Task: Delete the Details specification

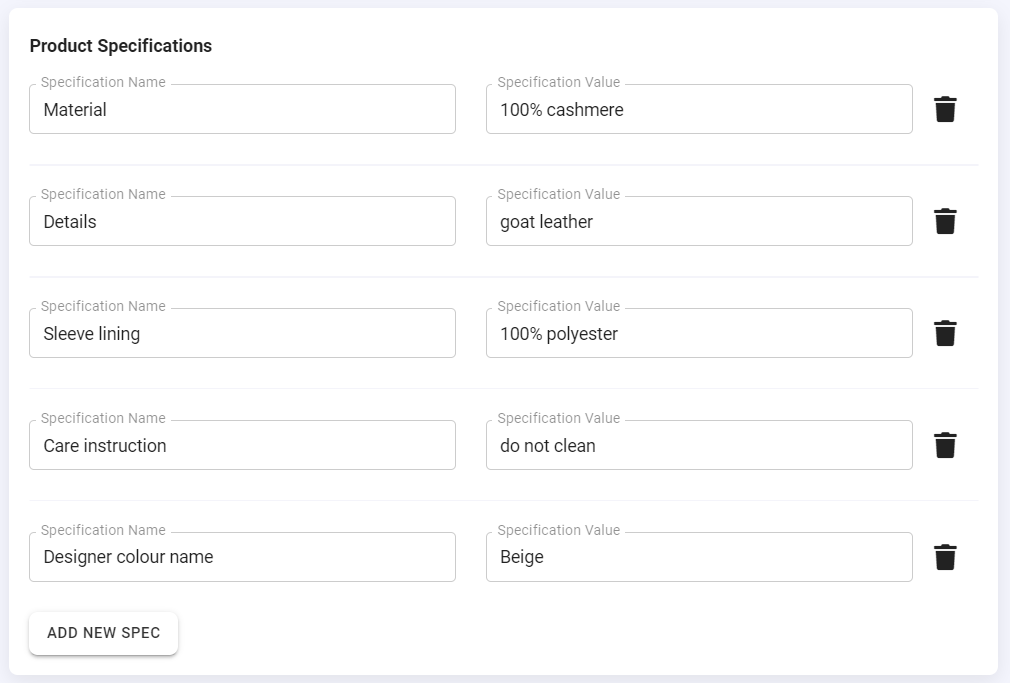Action: click(x=945, y=221)
